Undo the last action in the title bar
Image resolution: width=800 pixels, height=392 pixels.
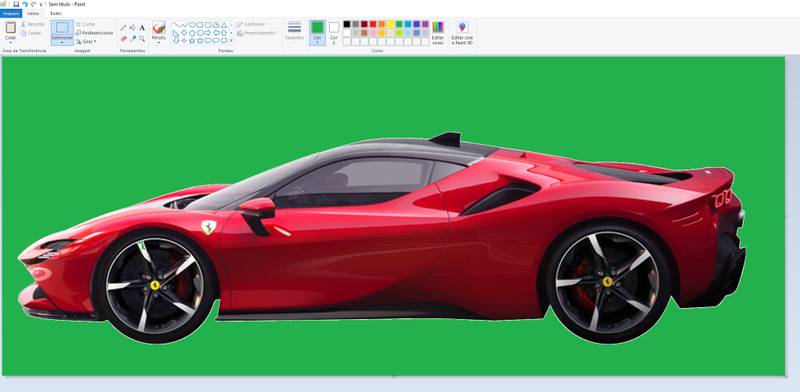(x=26, y=4)
